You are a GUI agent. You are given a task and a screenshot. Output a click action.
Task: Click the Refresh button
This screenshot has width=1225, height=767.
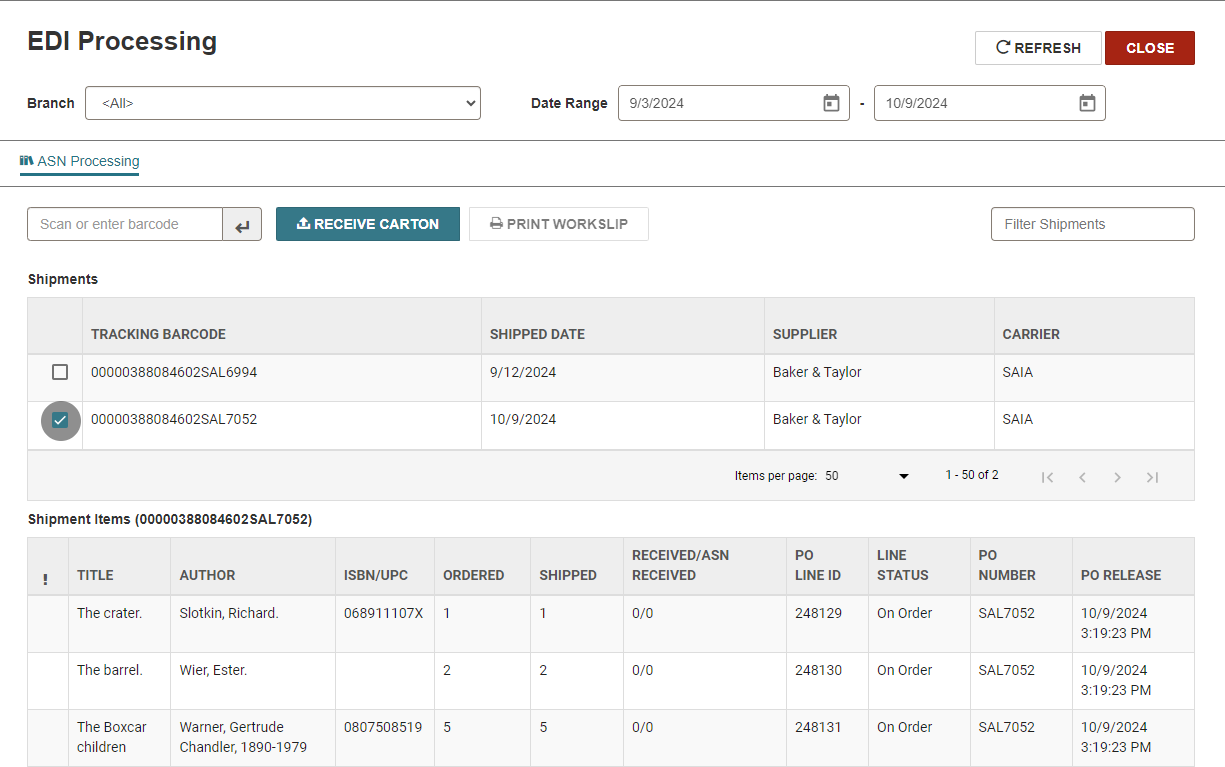pos(1038,48)
